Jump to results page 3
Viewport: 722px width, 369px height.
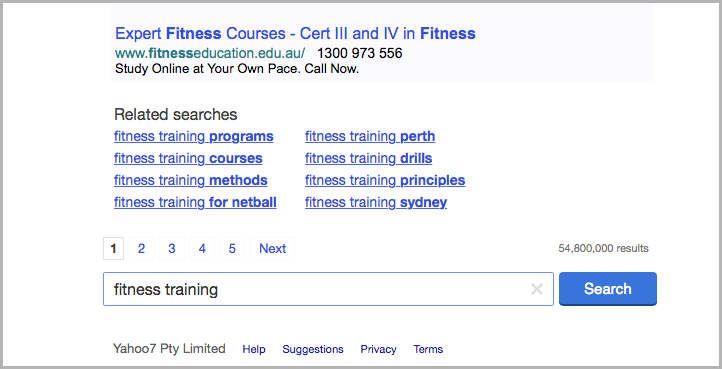[x=172, y=249]
